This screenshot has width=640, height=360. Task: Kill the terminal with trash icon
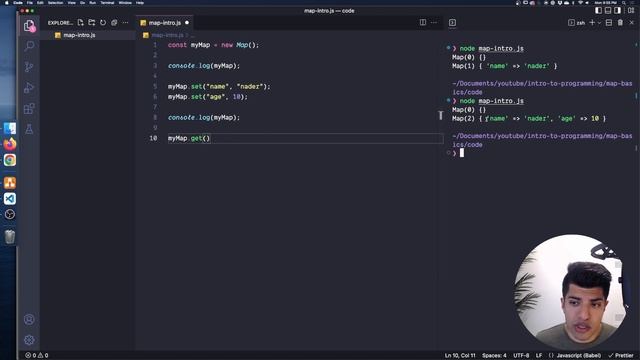coord(620,22)
